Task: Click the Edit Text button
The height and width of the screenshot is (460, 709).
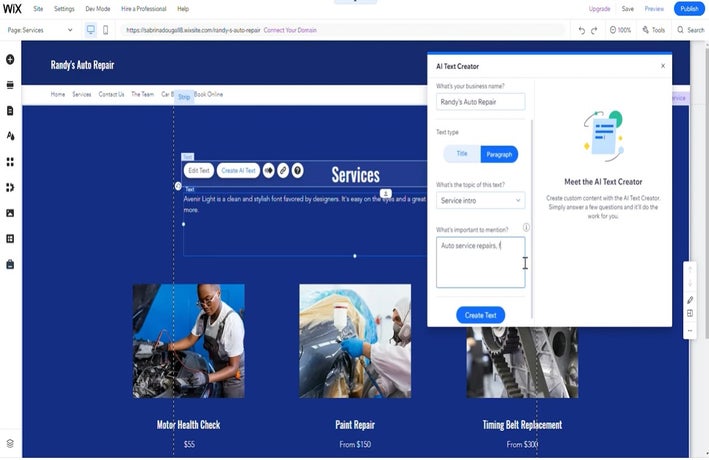Action: 199,171
